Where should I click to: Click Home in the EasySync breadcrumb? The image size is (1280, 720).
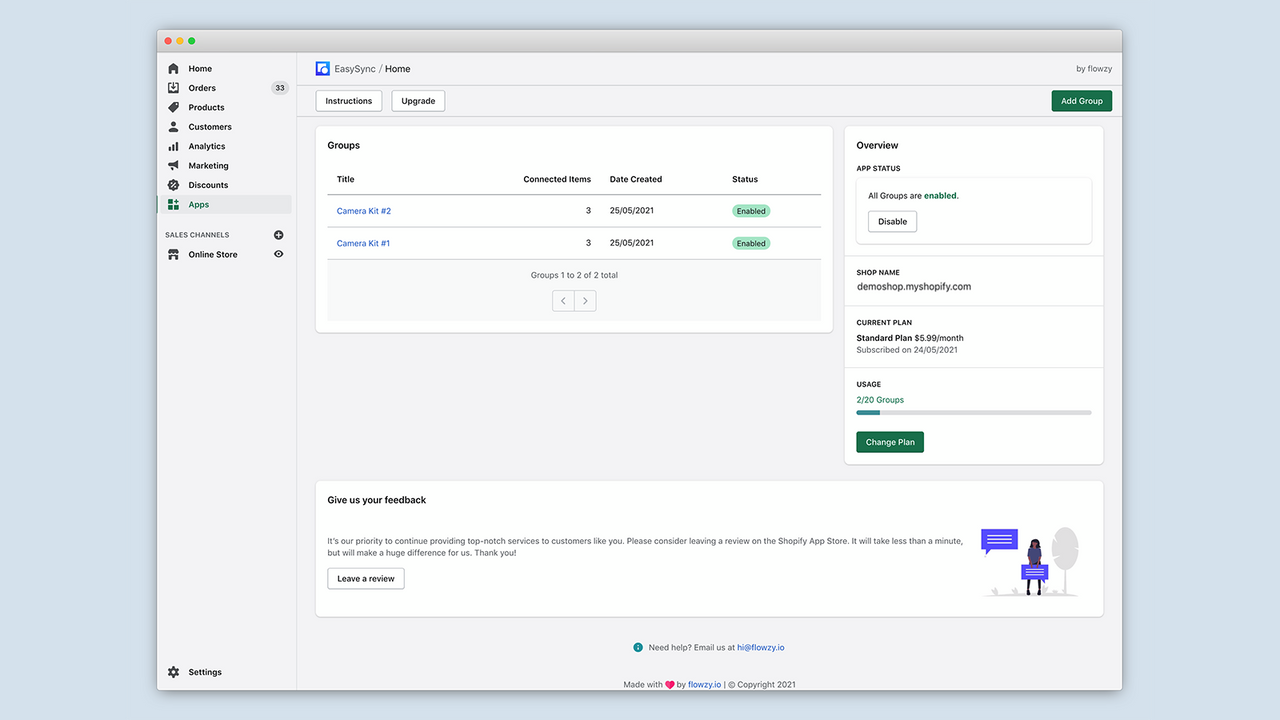pyautogui.click(x=397, y=68)
